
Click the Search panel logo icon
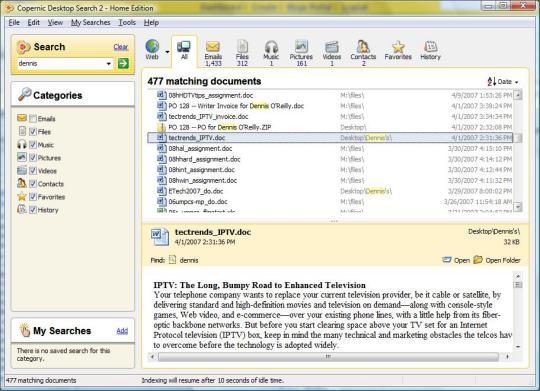tap(24, 47)
